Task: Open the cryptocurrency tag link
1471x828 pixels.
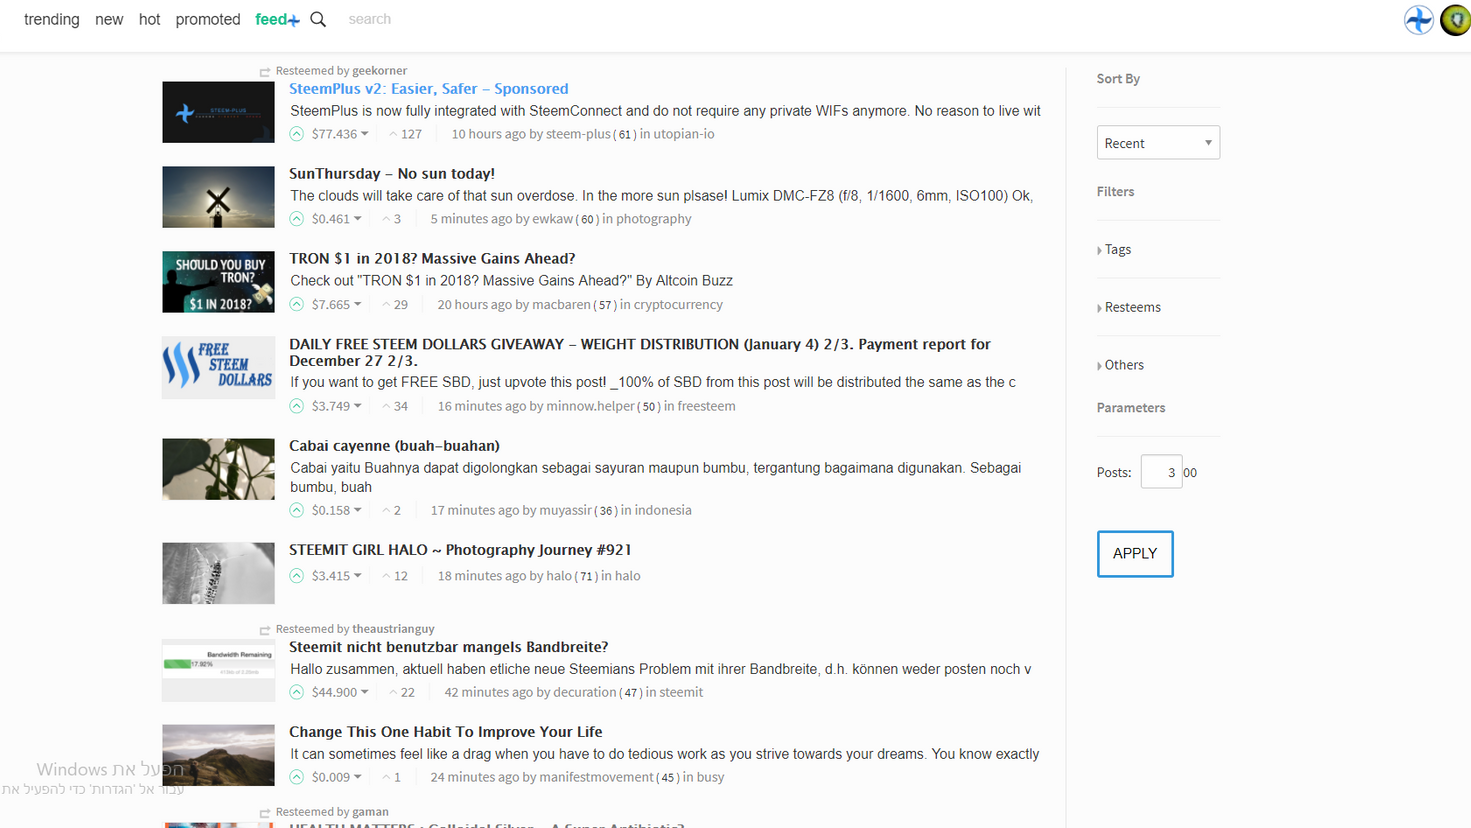Action: click(x=678, y=305)
